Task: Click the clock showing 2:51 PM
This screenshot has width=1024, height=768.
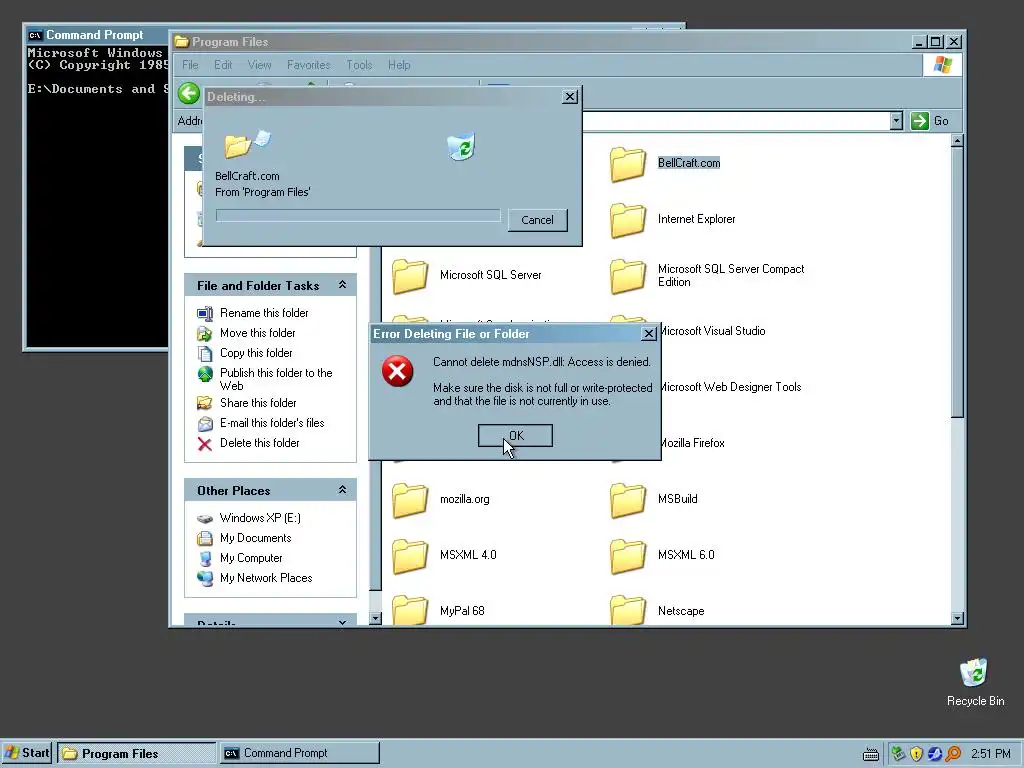Action: [x=990, y=754]
